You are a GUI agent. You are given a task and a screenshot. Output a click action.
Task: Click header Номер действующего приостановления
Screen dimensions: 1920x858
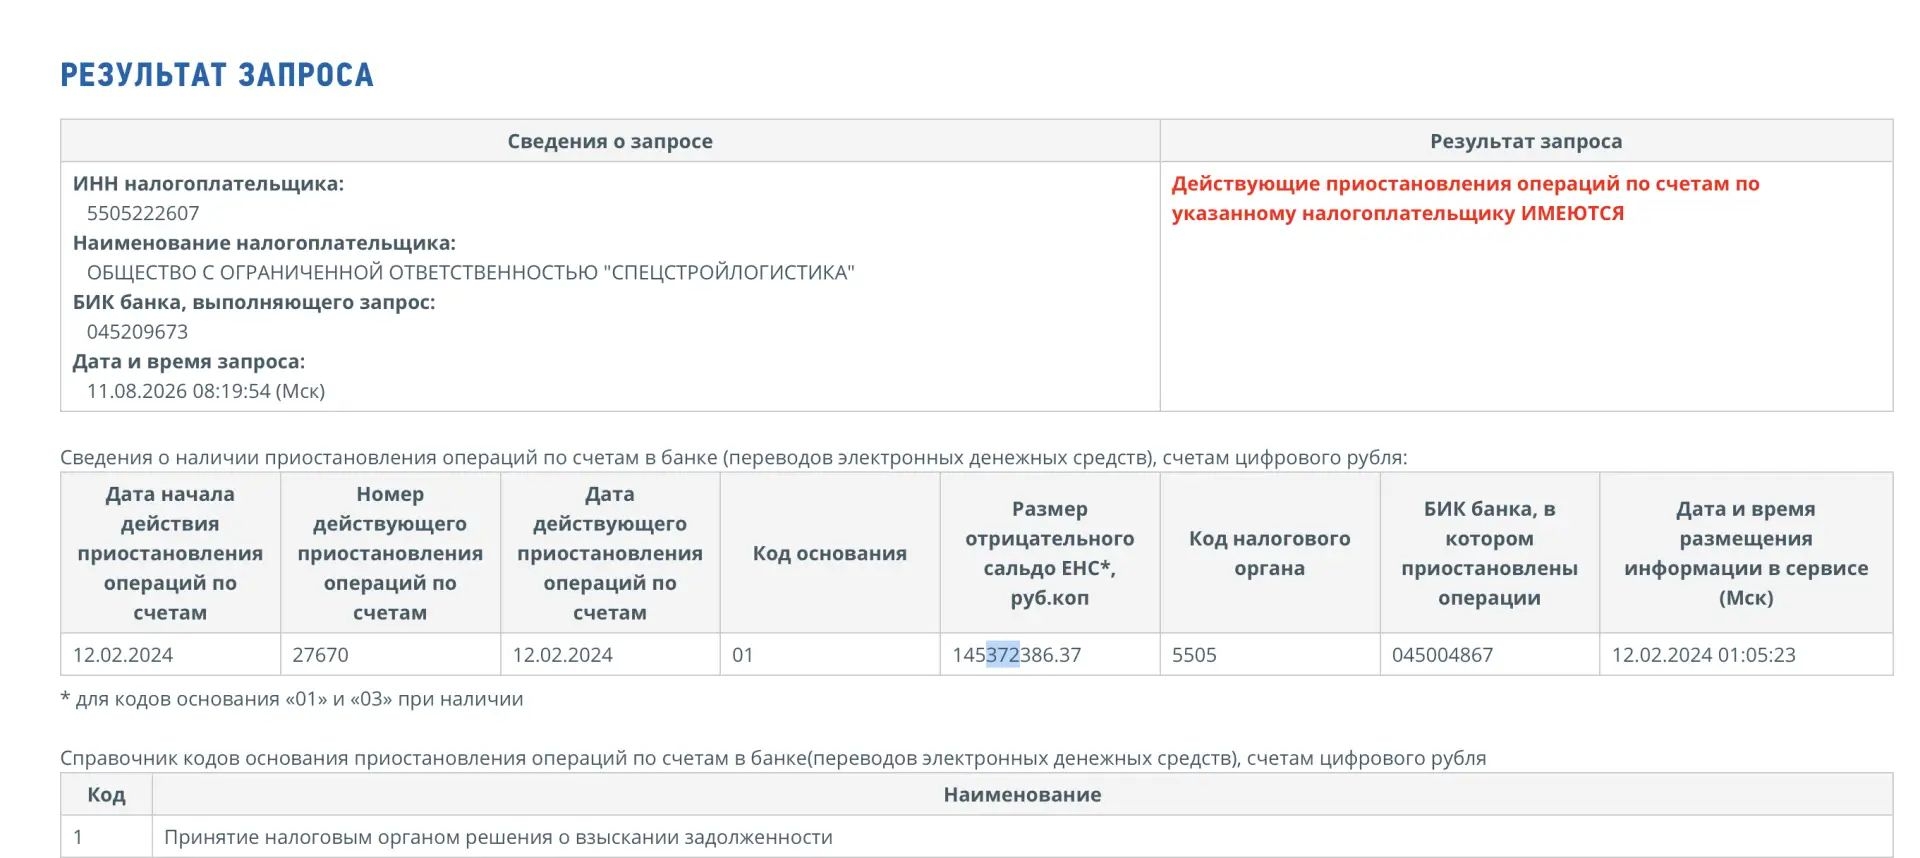[x=390, y=553]
